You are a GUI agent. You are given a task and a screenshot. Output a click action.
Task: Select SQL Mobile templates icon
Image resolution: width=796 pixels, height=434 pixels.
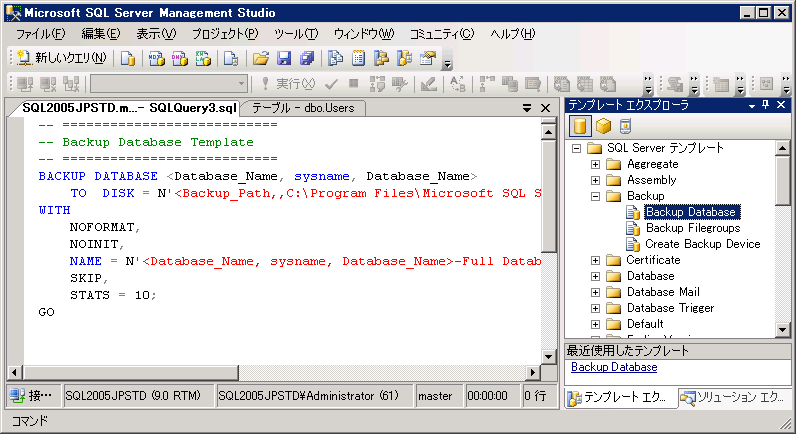pos(625,126)
